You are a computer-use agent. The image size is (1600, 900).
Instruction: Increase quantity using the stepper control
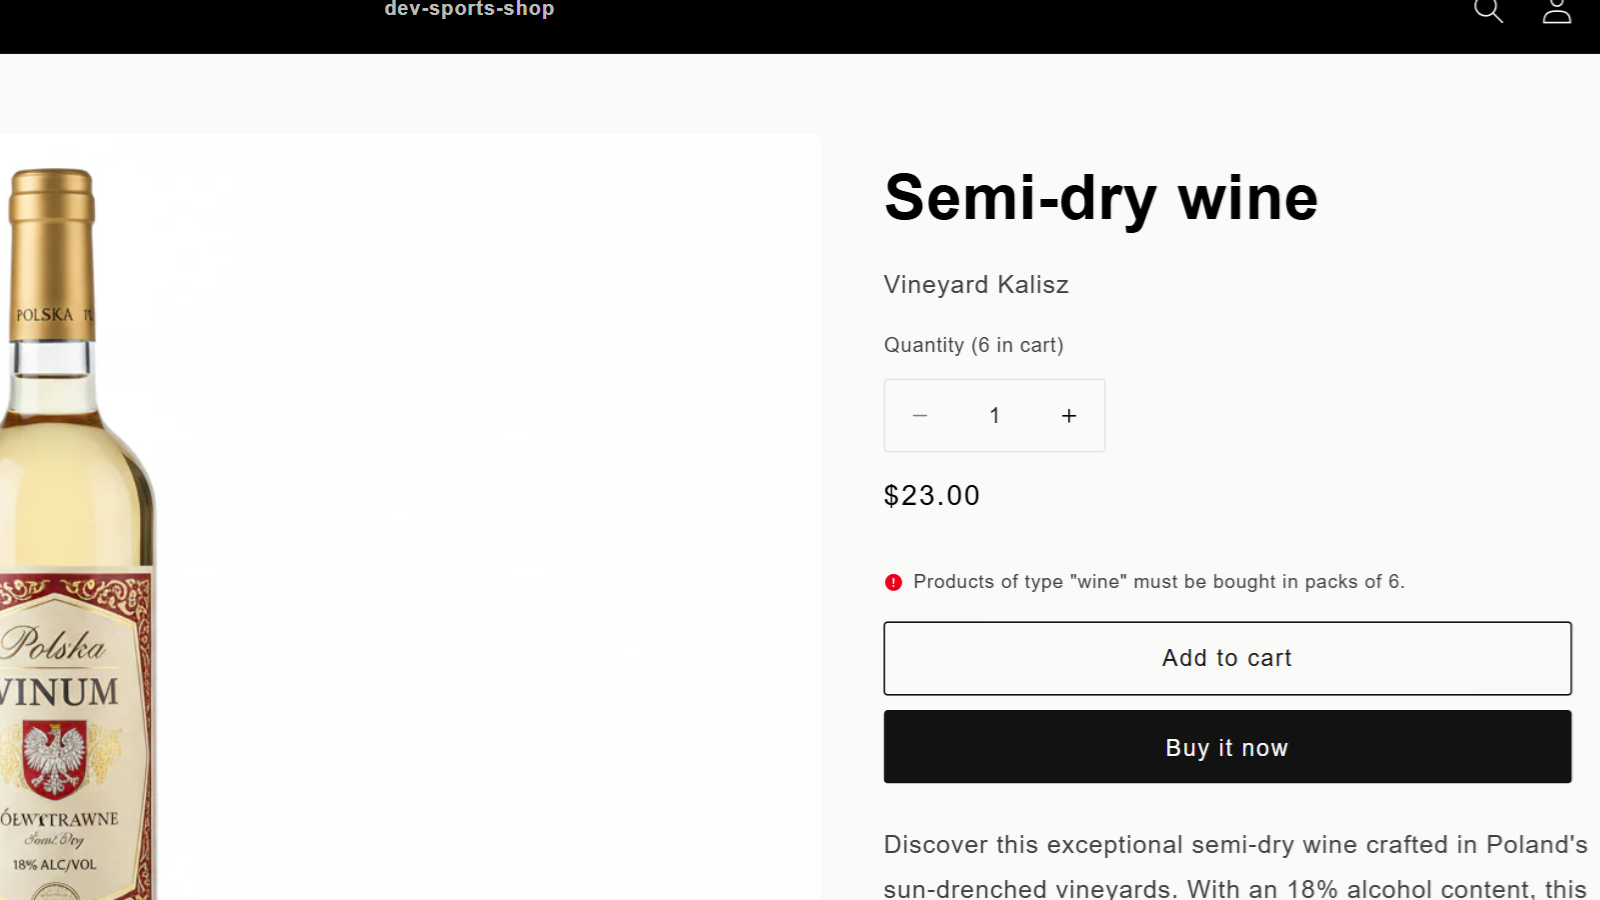tap(1068, 415)
